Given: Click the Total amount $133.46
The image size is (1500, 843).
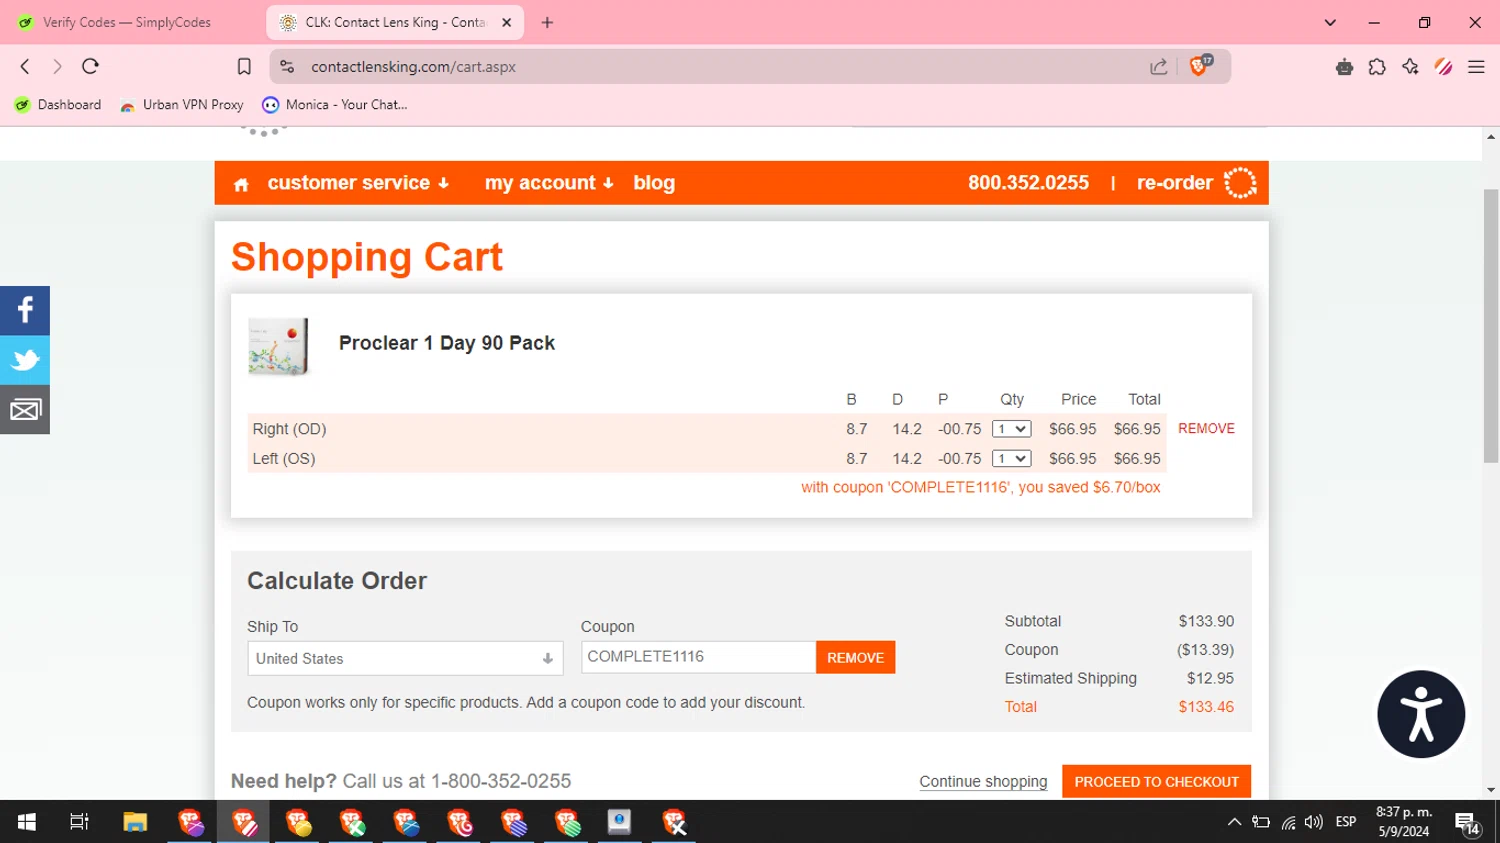Looking at the screenshot, I should [x=1206, y=707].
